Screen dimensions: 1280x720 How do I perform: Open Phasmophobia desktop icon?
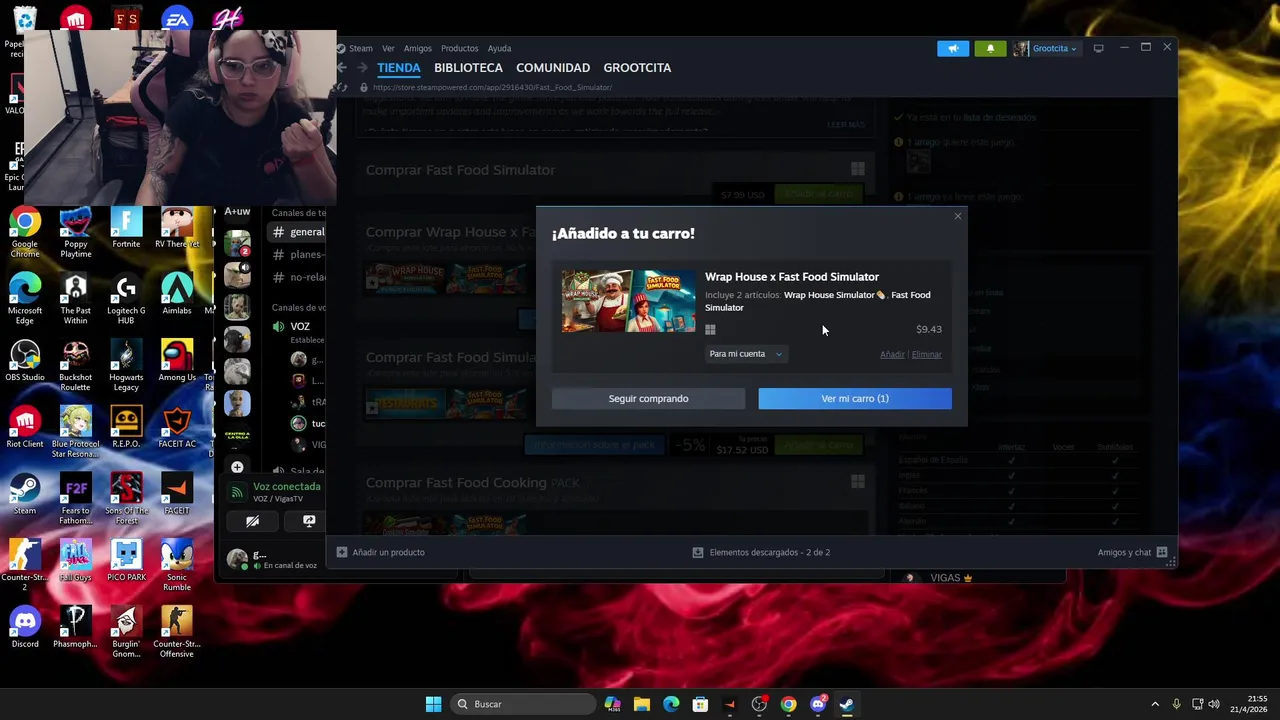[75, 628]
